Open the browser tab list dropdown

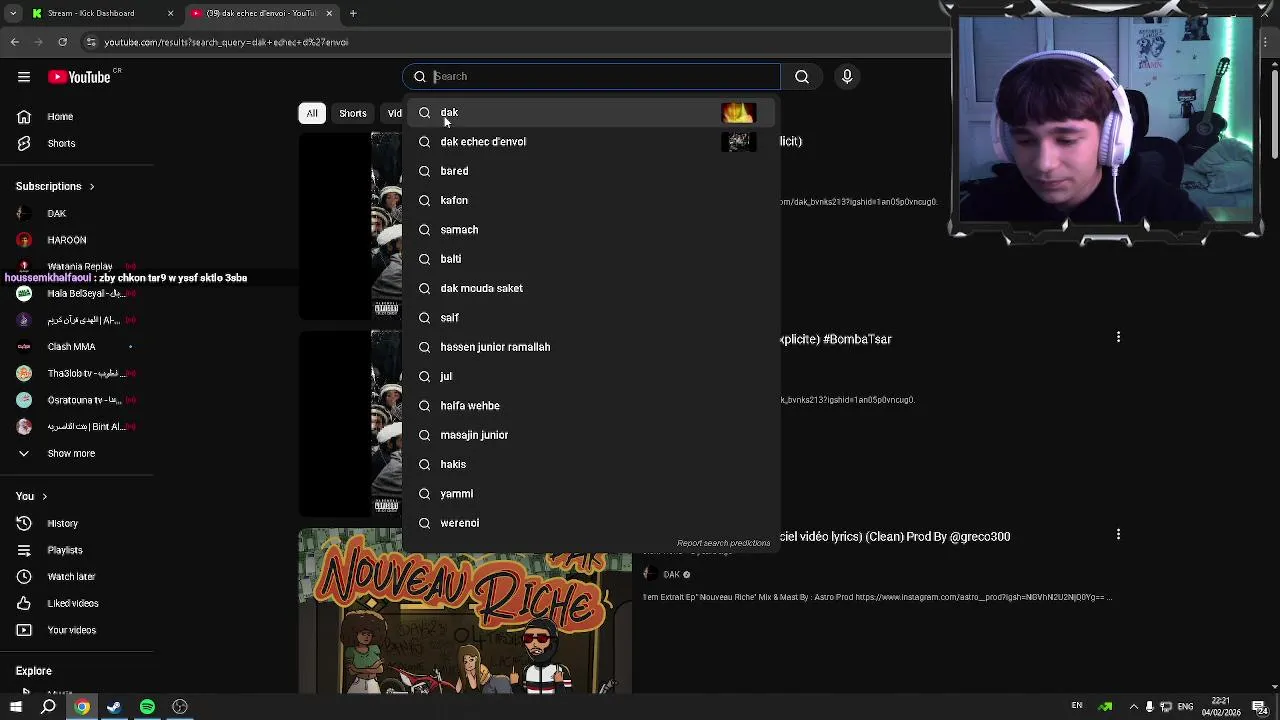[13, 13]
